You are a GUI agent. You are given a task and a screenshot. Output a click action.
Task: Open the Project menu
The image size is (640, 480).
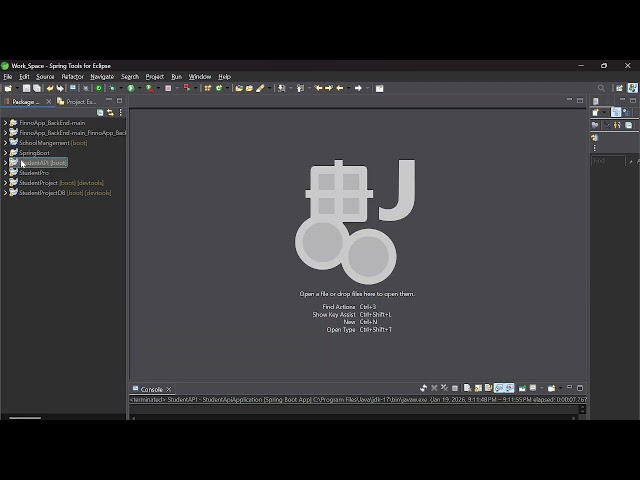coord(155,77)
